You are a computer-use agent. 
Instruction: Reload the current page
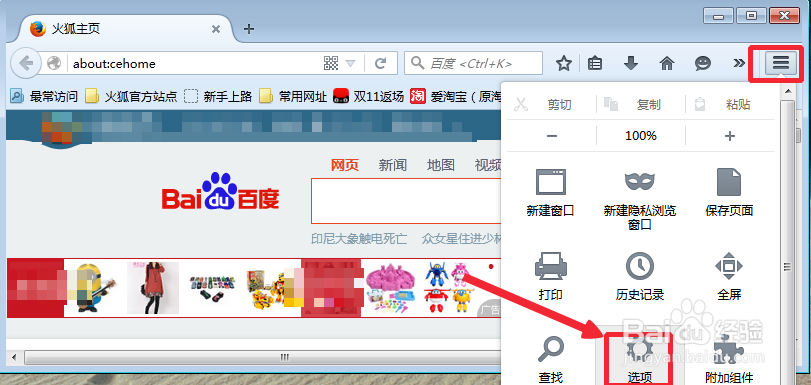[380, 64]
